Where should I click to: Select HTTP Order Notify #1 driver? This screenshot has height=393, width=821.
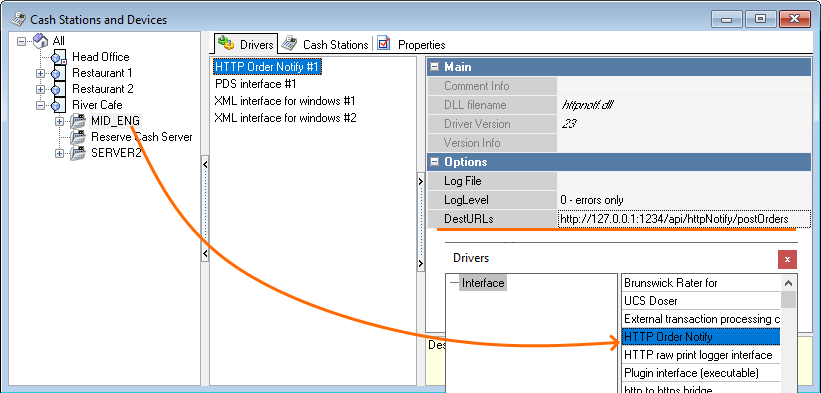[267, 67]
